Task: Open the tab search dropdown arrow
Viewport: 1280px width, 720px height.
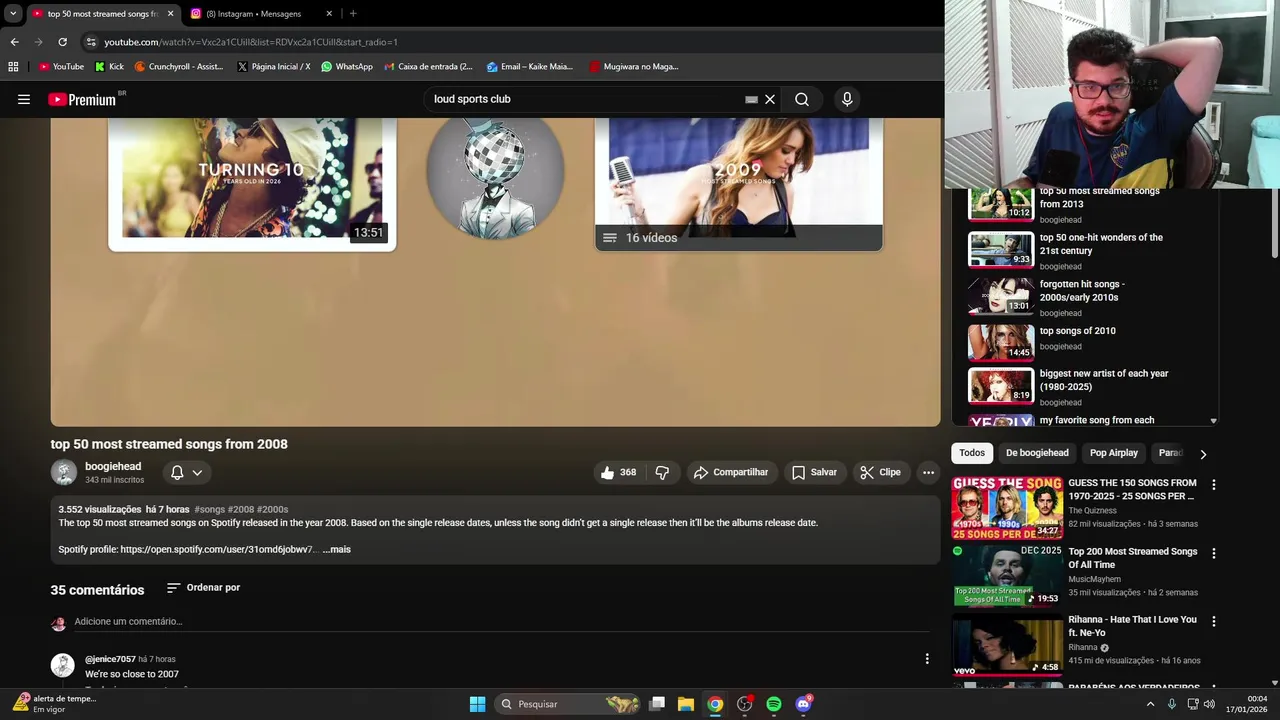Action: (13, 14)
